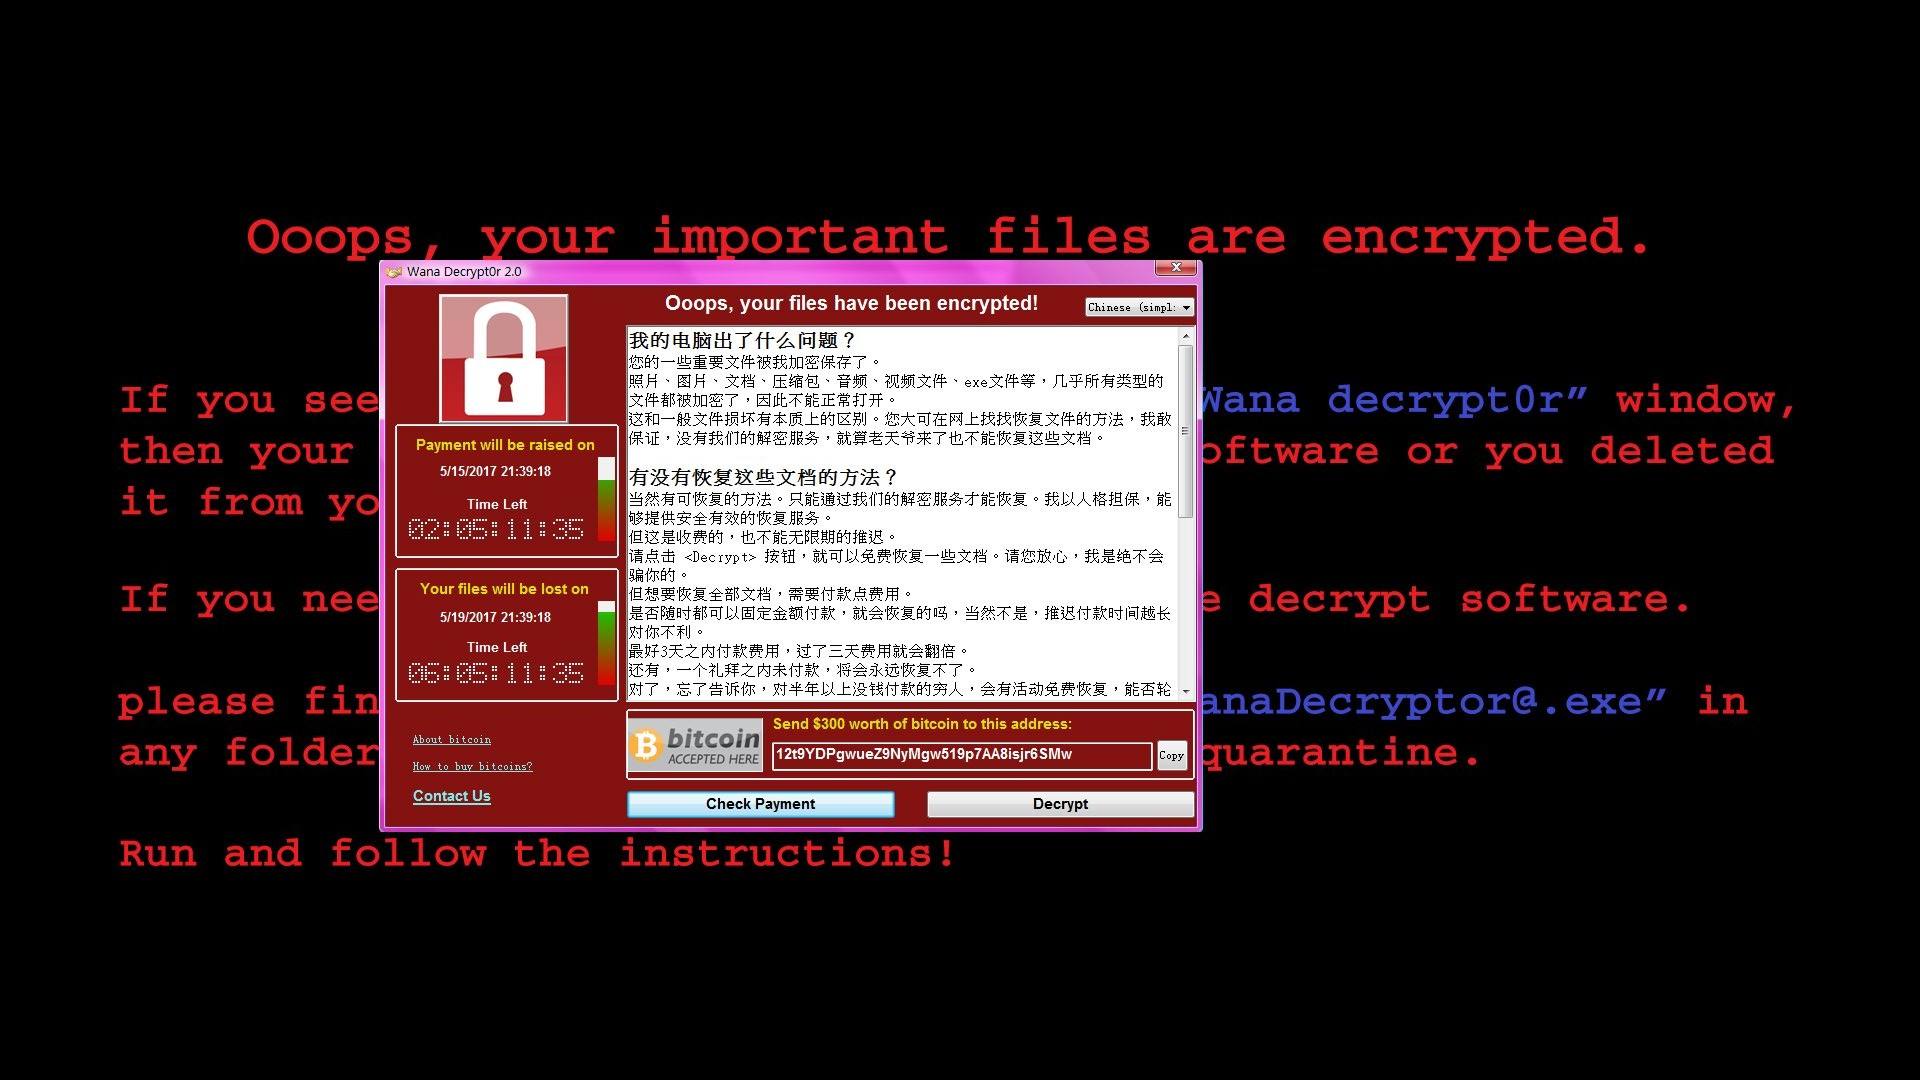Click the 'Copy' button next to bitcoin address
This screenshot has width=1920, height=1080.
pyautogui.click(x=1168, y=754)
